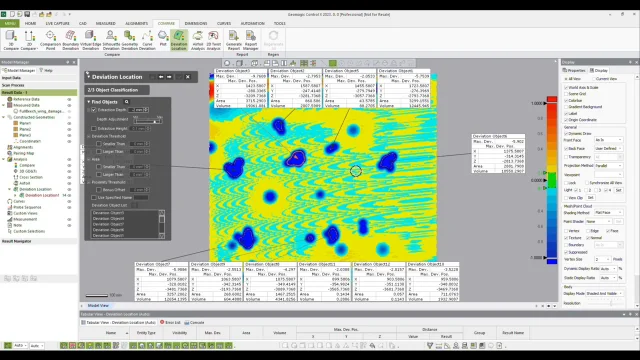This screenshot has width=640, height=360.
Task: Switch to the DIMENSIONS ribbon tab
Action: pos(196,23)
